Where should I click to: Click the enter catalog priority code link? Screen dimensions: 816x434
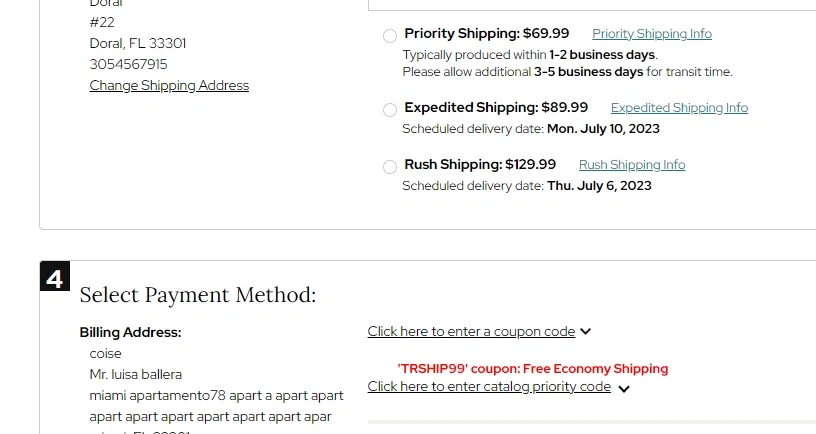click(x=489, y=387)
